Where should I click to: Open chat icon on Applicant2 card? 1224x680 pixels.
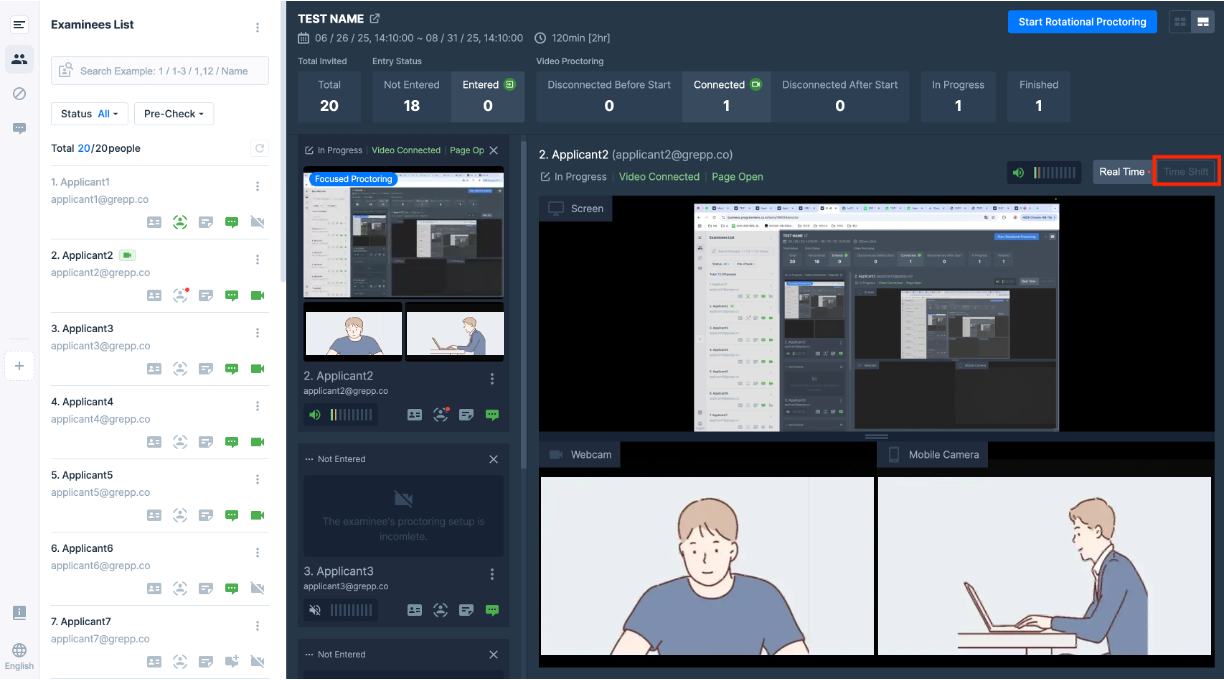(x=492, y=415)
